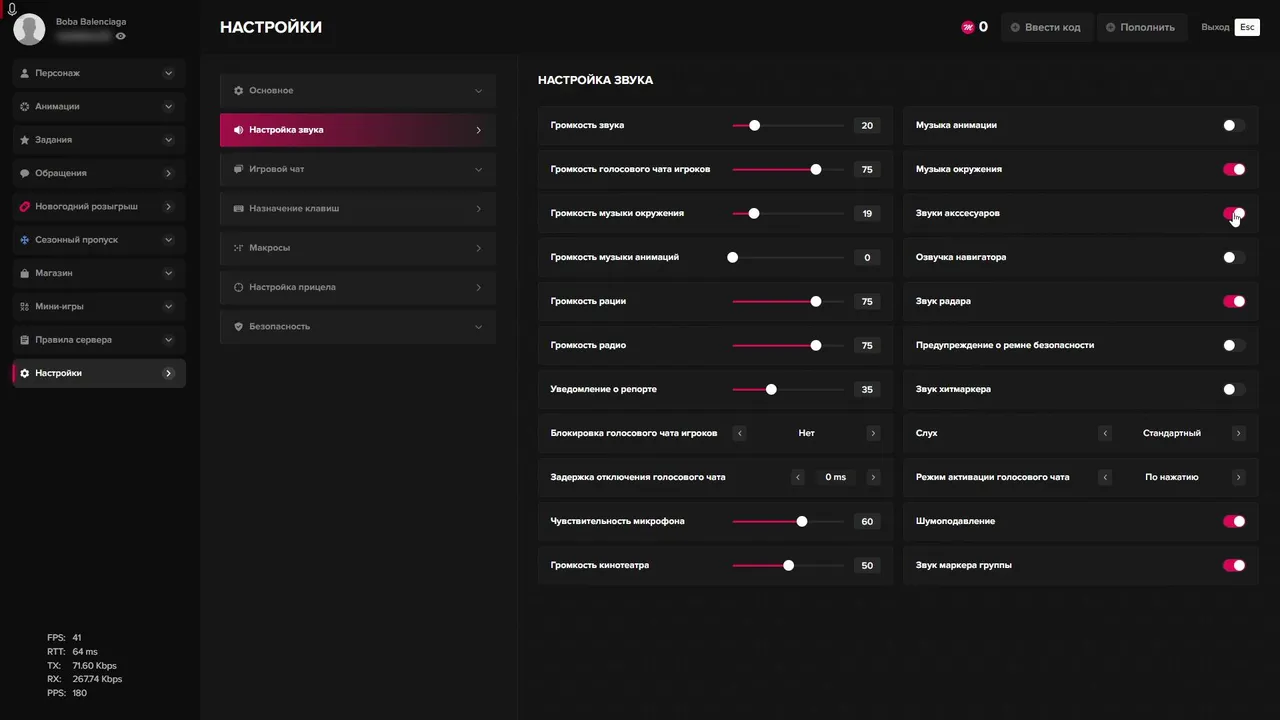Click the Ввести код button
1280x720 pixels.
tap(1045, 27)
